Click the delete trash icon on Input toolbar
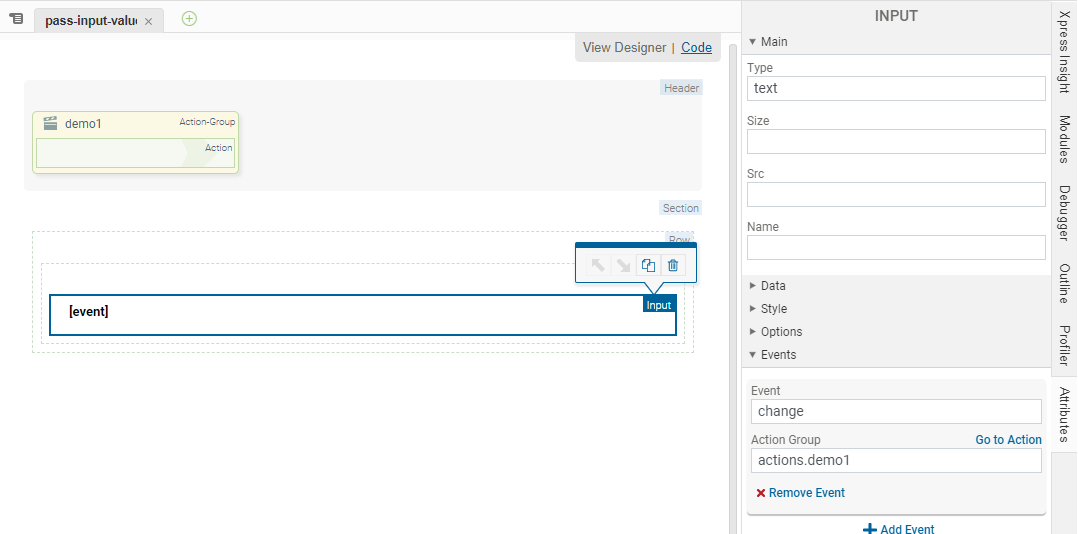The image size is (1078, 534). click(x=673, y=265)
